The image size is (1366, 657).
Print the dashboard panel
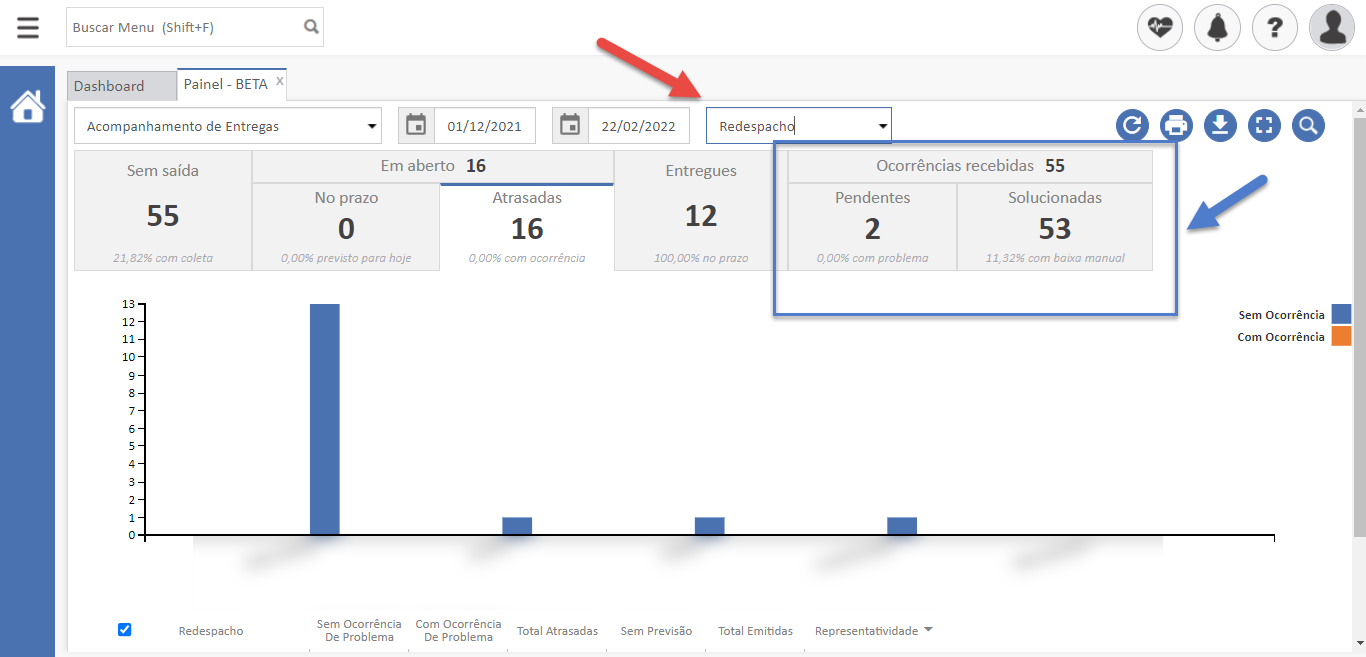(x=1176, y=125)
